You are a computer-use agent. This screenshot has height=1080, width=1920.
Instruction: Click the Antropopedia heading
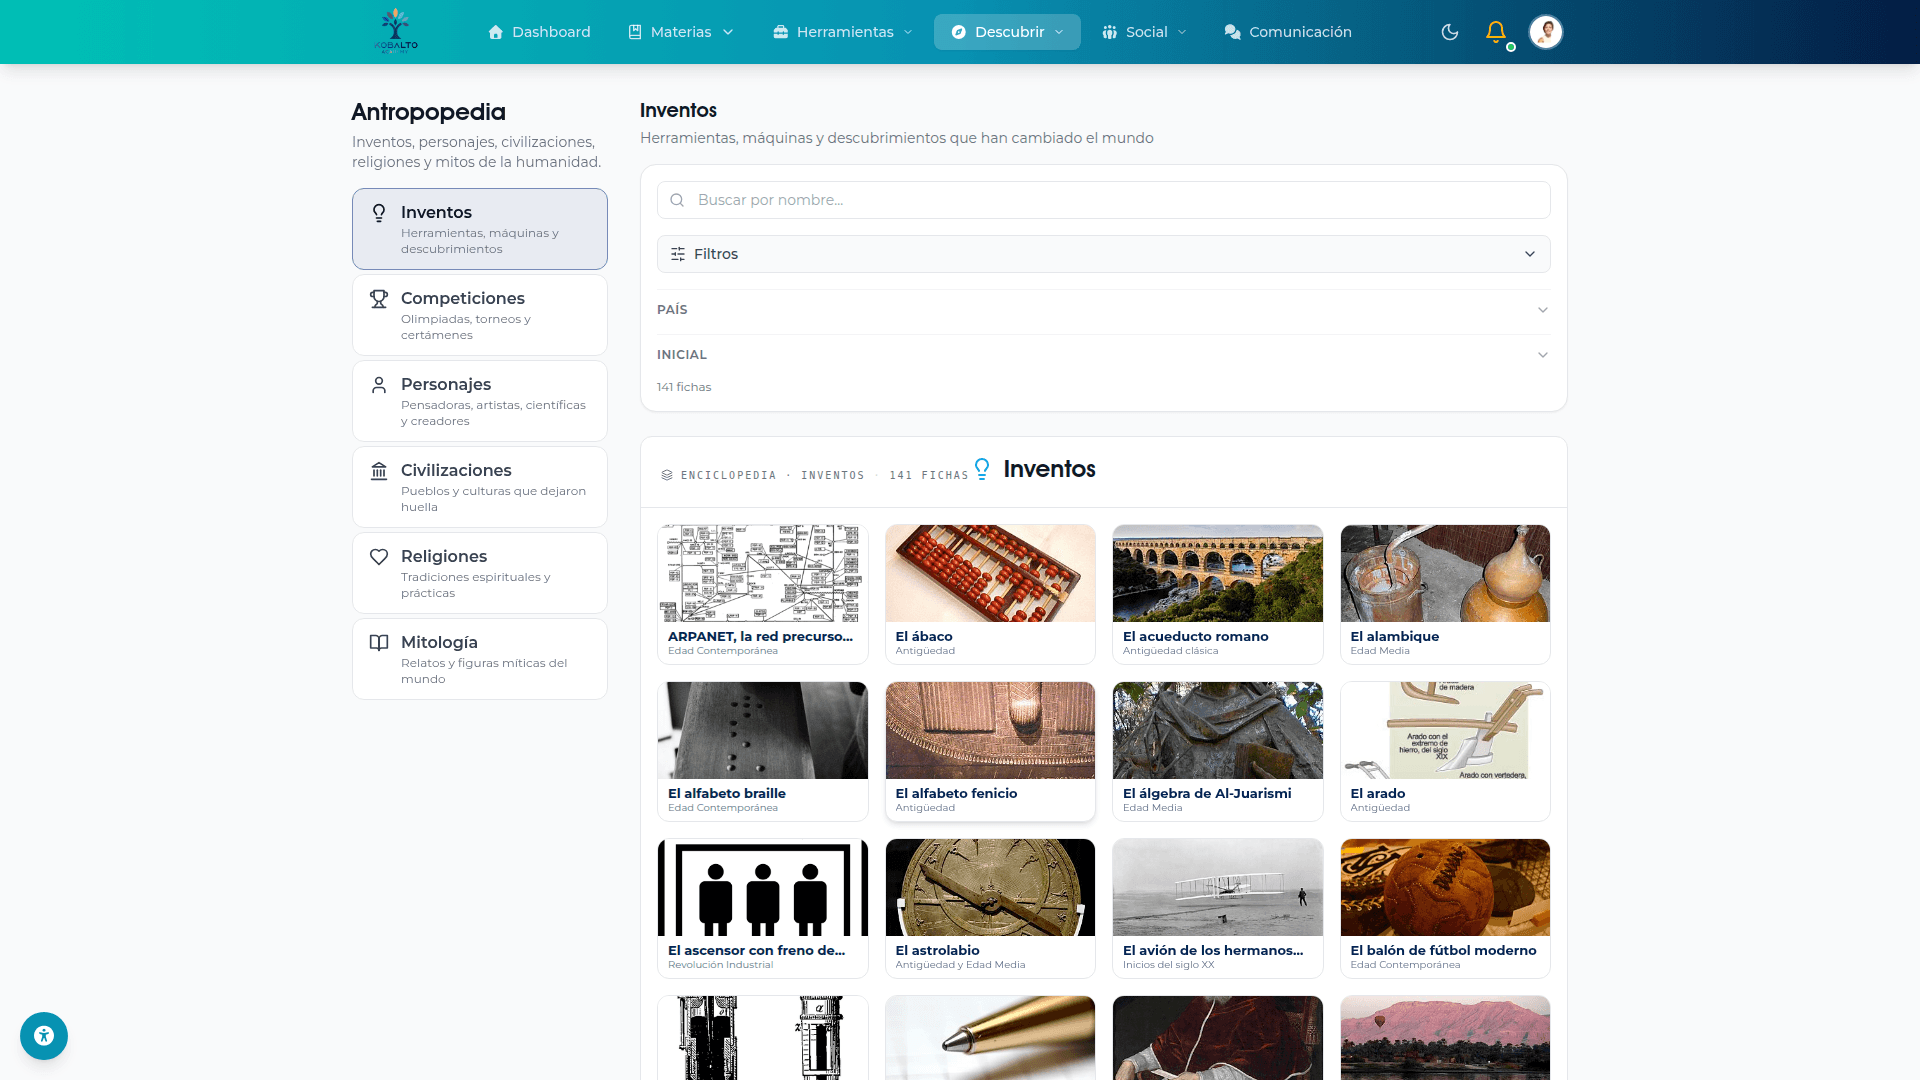(429, 112)
